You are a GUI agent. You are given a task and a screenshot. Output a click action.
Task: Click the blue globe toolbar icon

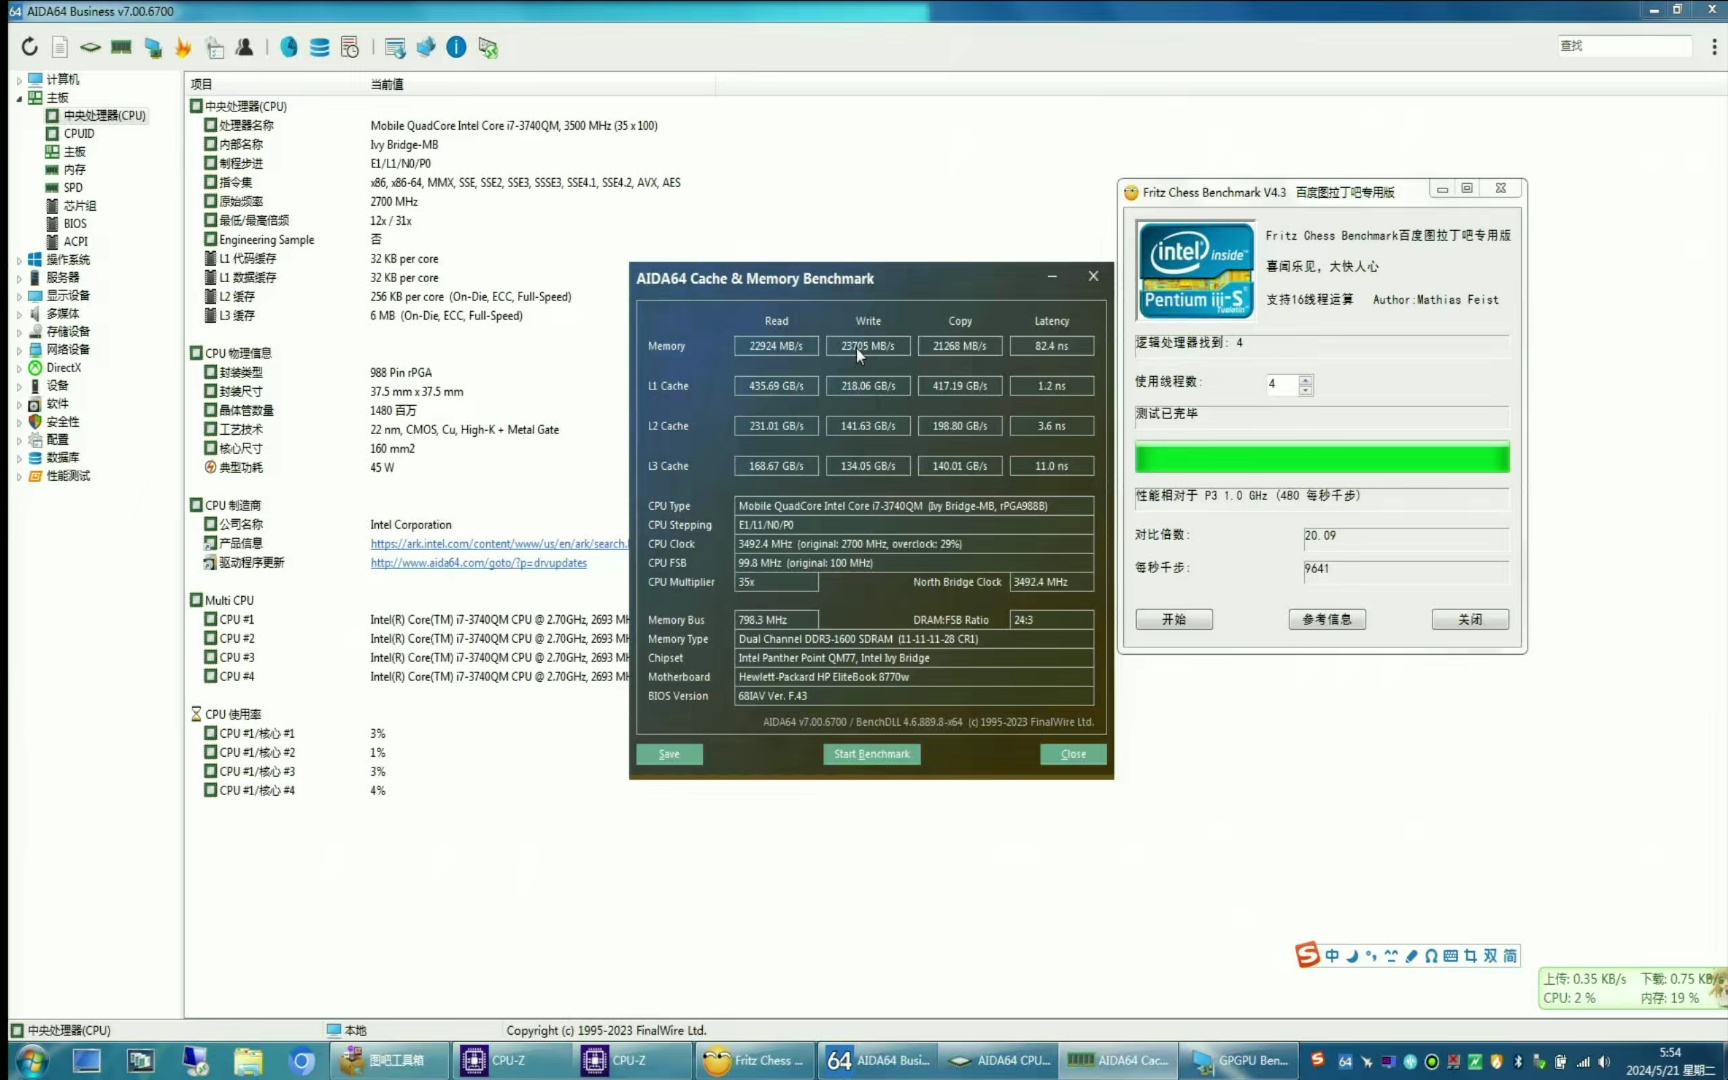(289, 47)
